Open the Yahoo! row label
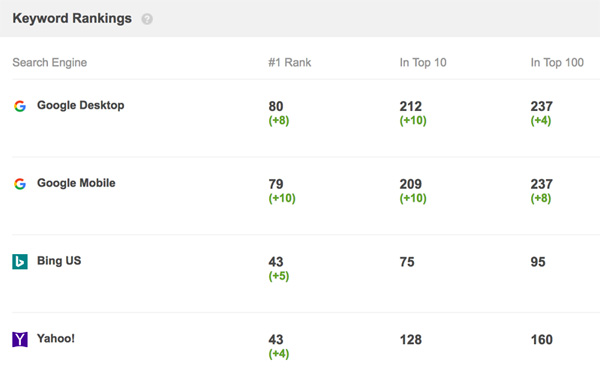 point(56,338)
